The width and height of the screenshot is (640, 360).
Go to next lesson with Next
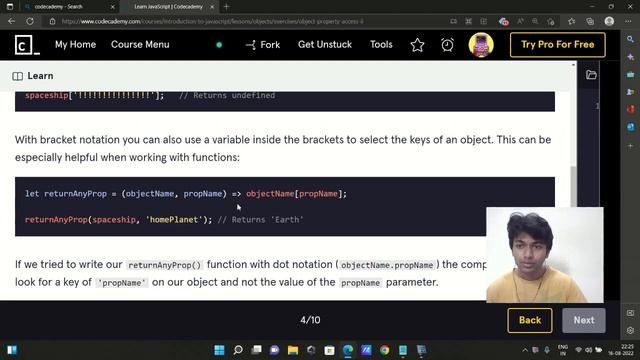pos(584,320)
